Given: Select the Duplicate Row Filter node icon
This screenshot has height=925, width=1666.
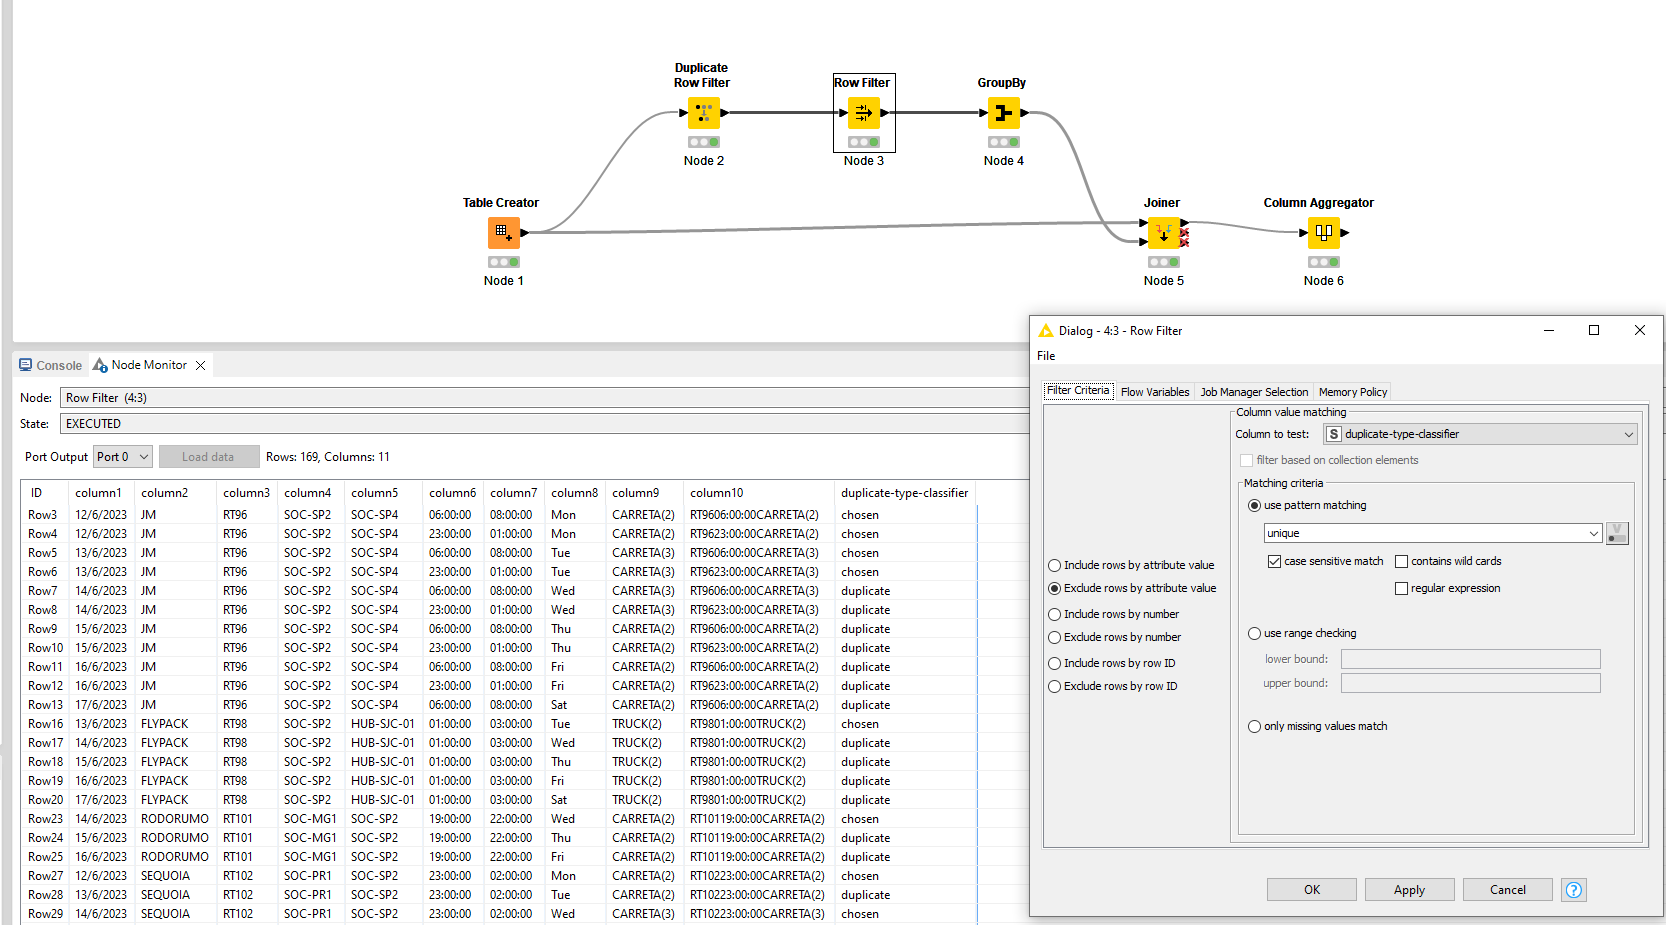Looking at the screenshot, I should coord(704,113).
